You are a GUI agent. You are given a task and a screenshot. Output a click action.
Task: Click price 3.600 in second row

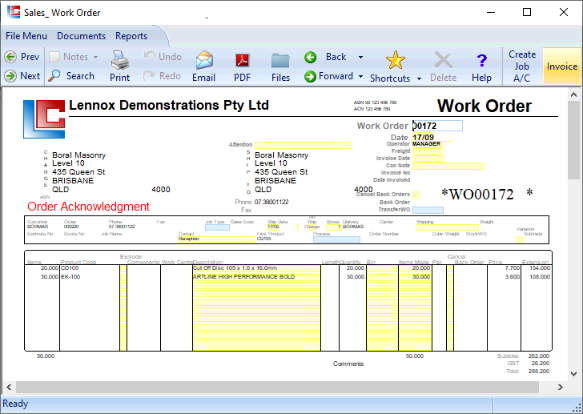point(512,277)
